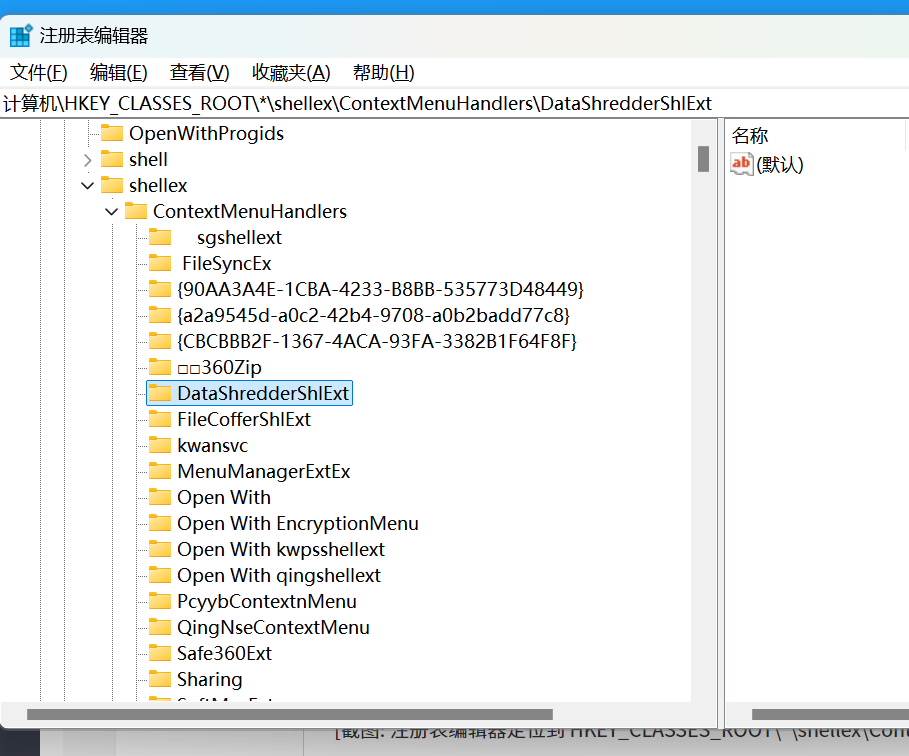Collapse the shellex key
Image resolution: width=909 pixels, height=756 pixels.
[88, 186]
